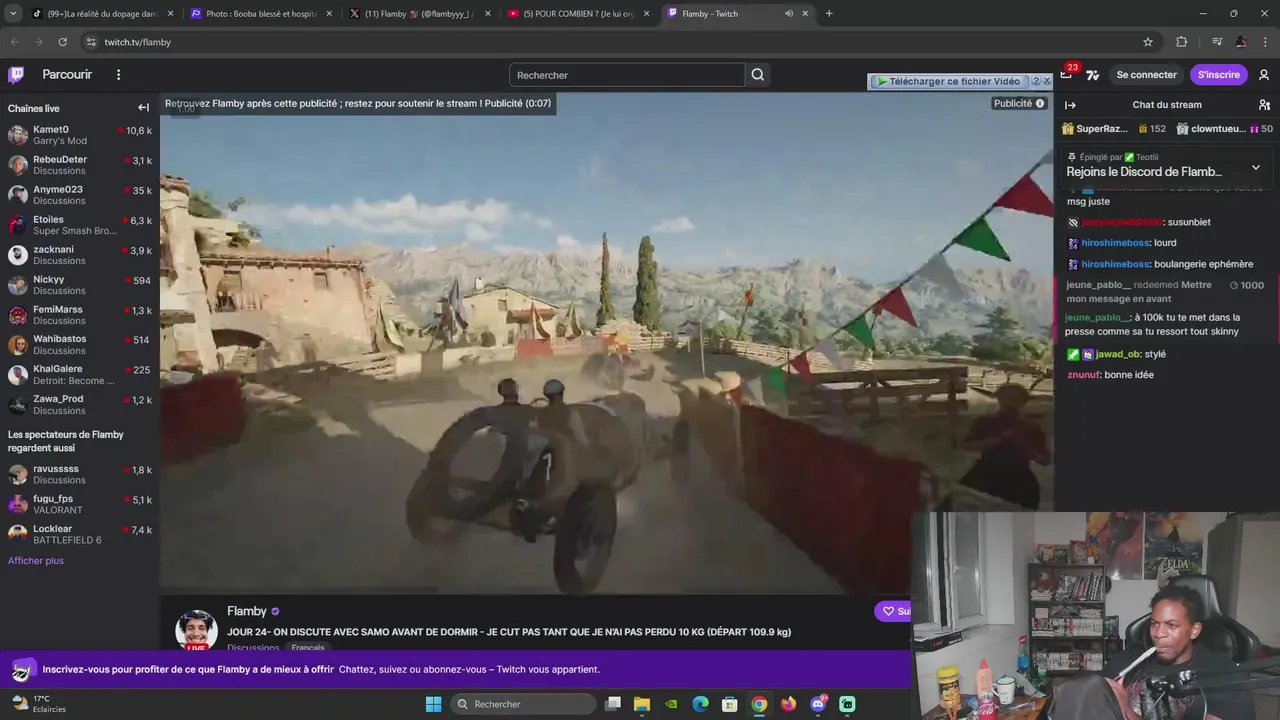Open Zawa_Prod channel in sidebar
Viewport: 1280px width, 720px height.
click(80, 404)
